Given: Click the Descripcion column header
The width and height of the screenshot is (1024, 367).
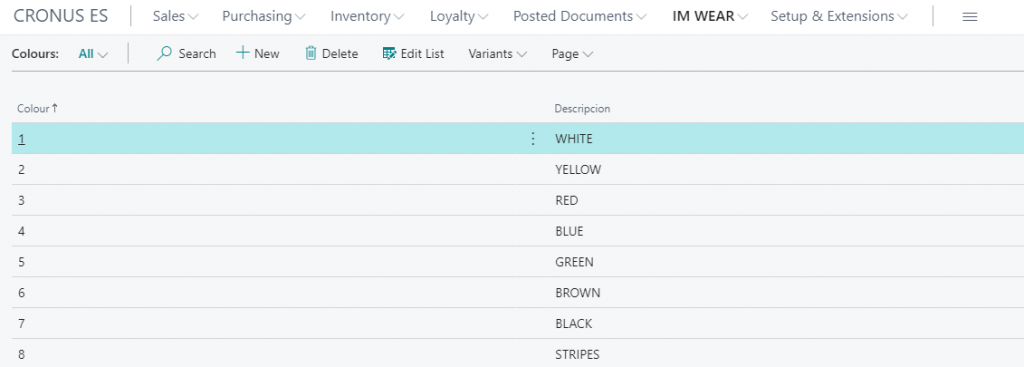Looking at the screenshot, I should coord(583,108).
